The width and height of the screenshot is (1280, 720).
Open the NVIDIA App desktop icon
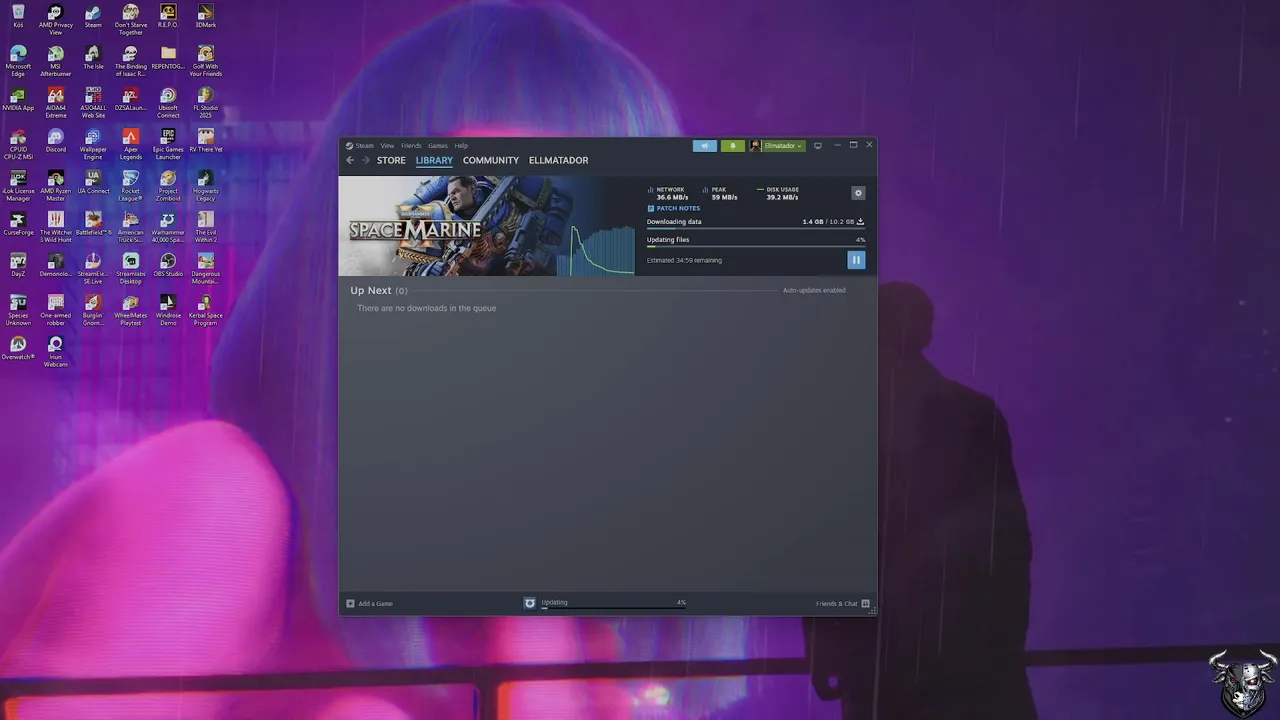[18, 99]
